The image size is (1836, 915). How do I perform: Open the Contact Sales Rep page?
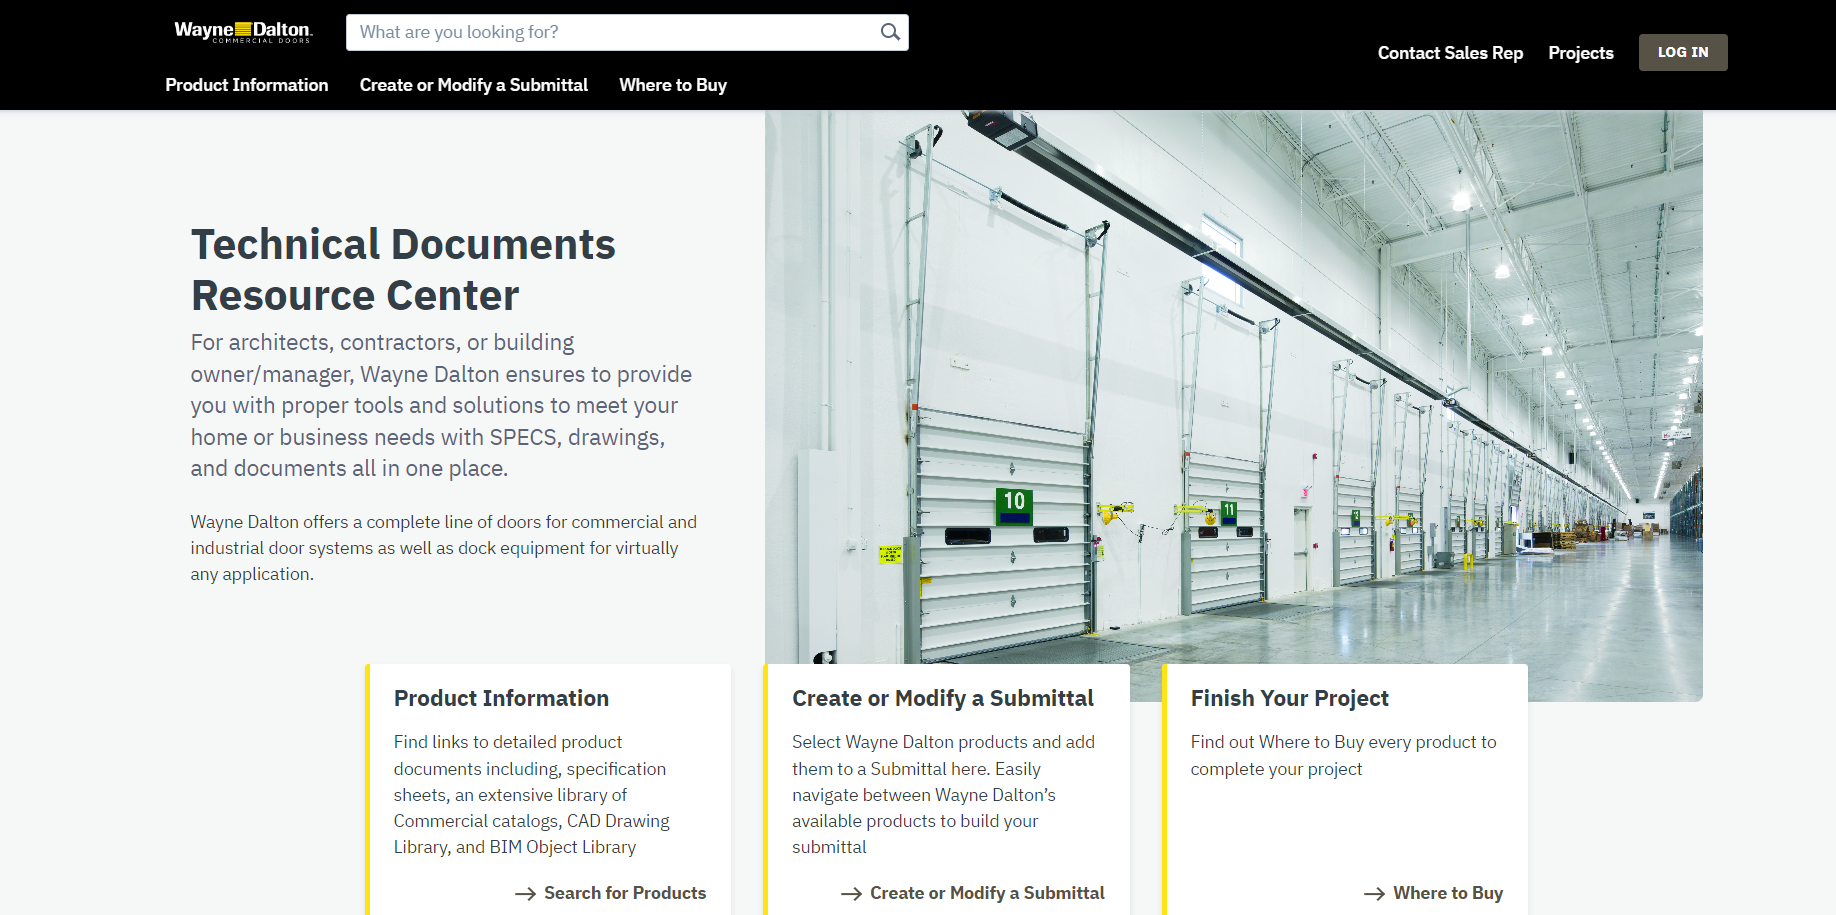coord(1450,53)
